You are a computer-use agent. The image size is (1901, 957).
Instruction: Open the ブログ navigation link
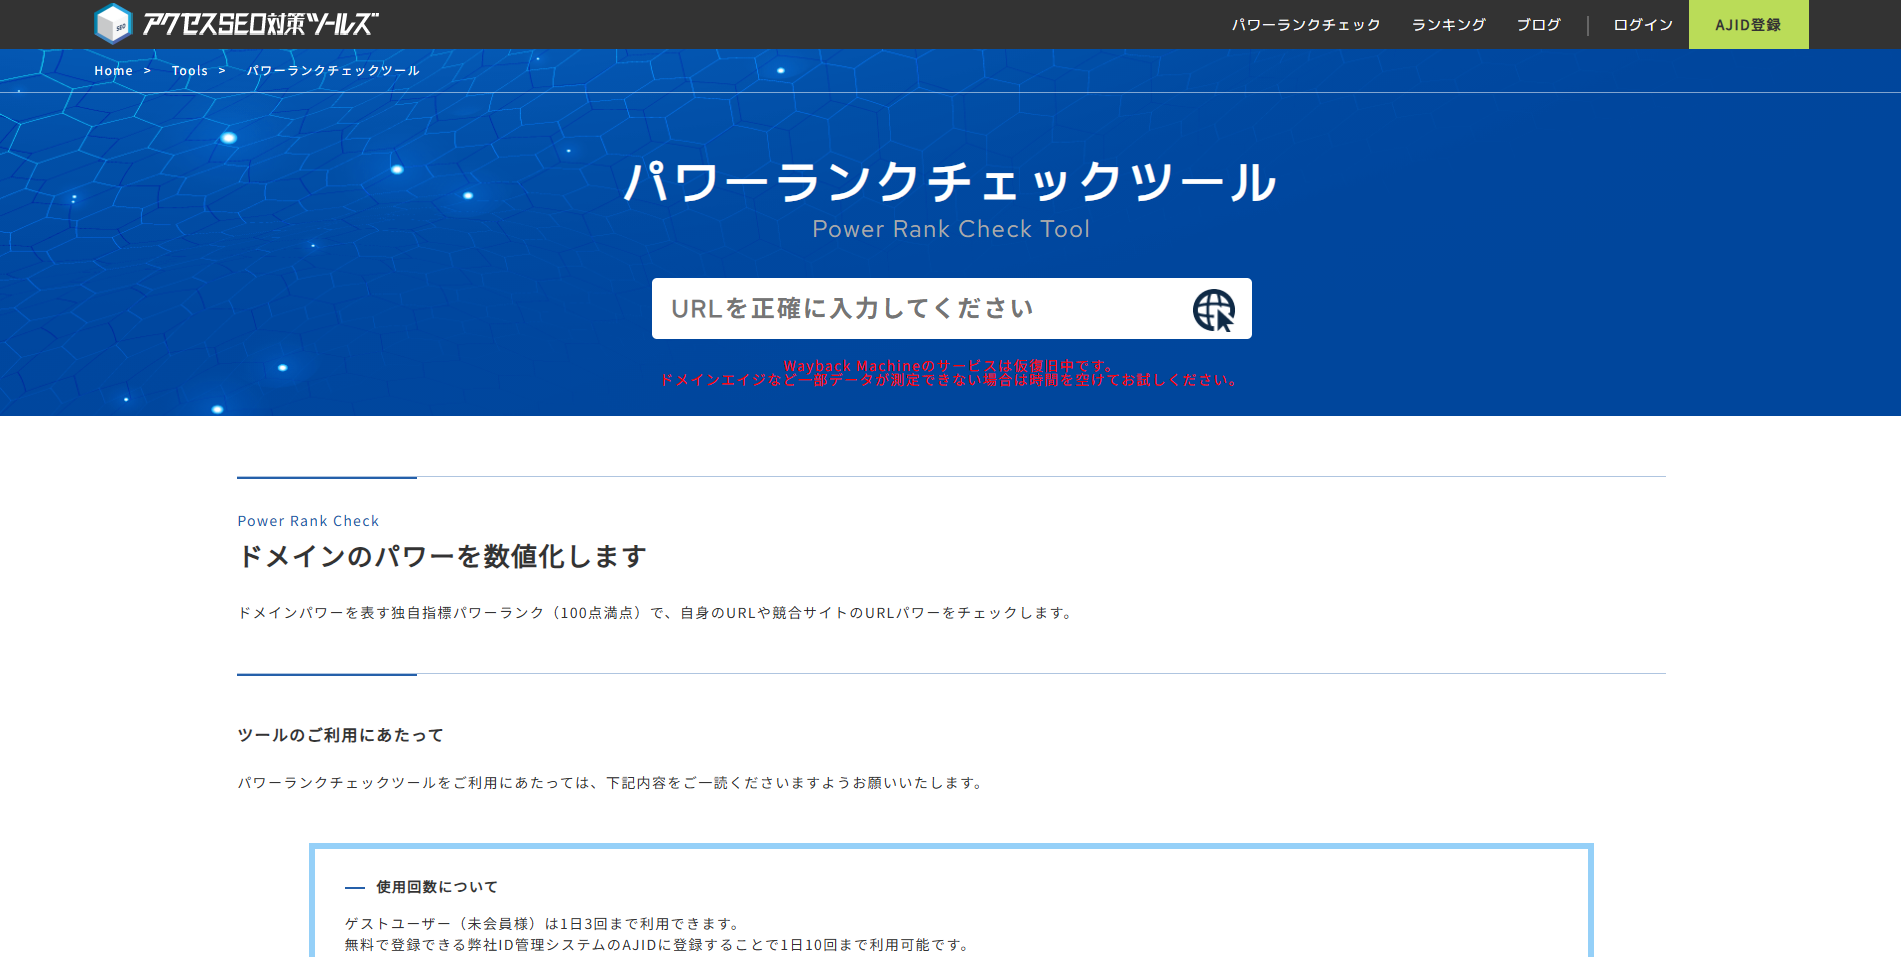click(x=1538, y=25)
